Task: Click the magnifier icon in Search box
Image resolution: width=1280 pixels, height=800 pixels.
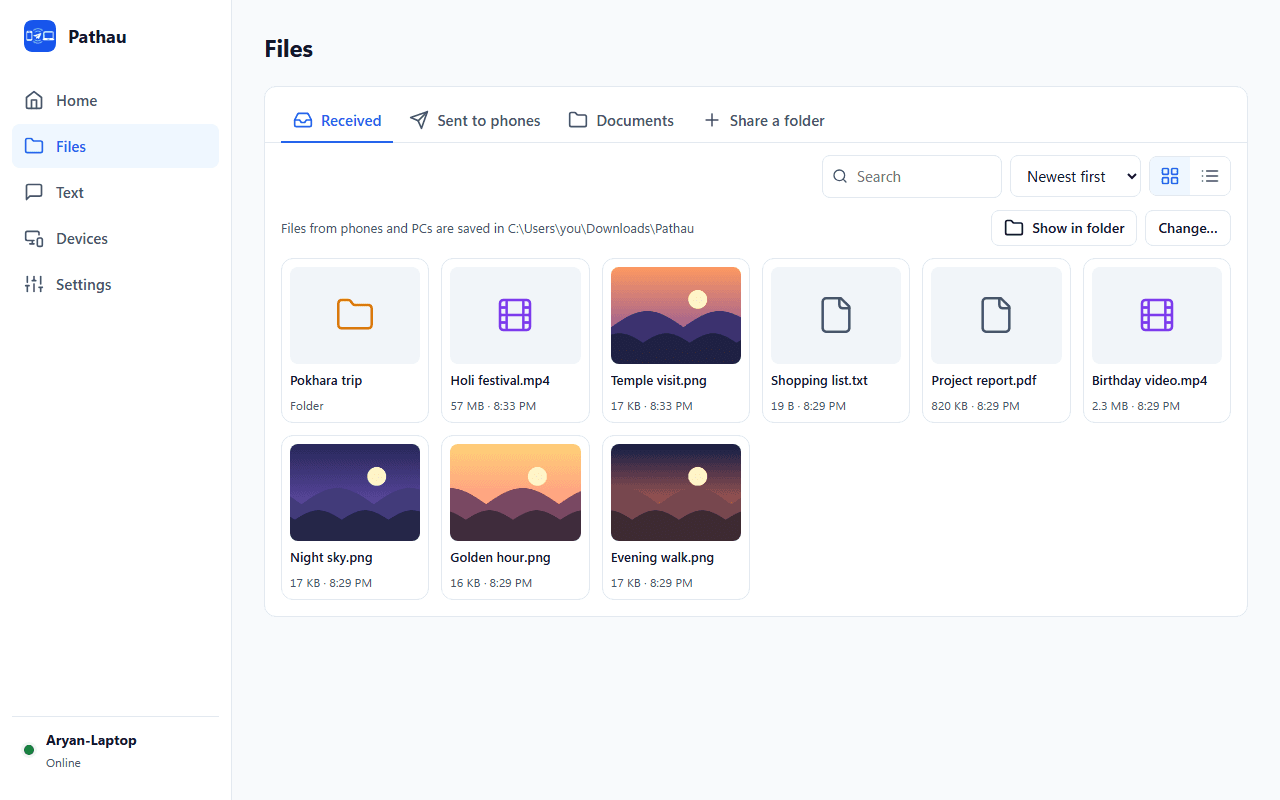Action: coord(840,177)
